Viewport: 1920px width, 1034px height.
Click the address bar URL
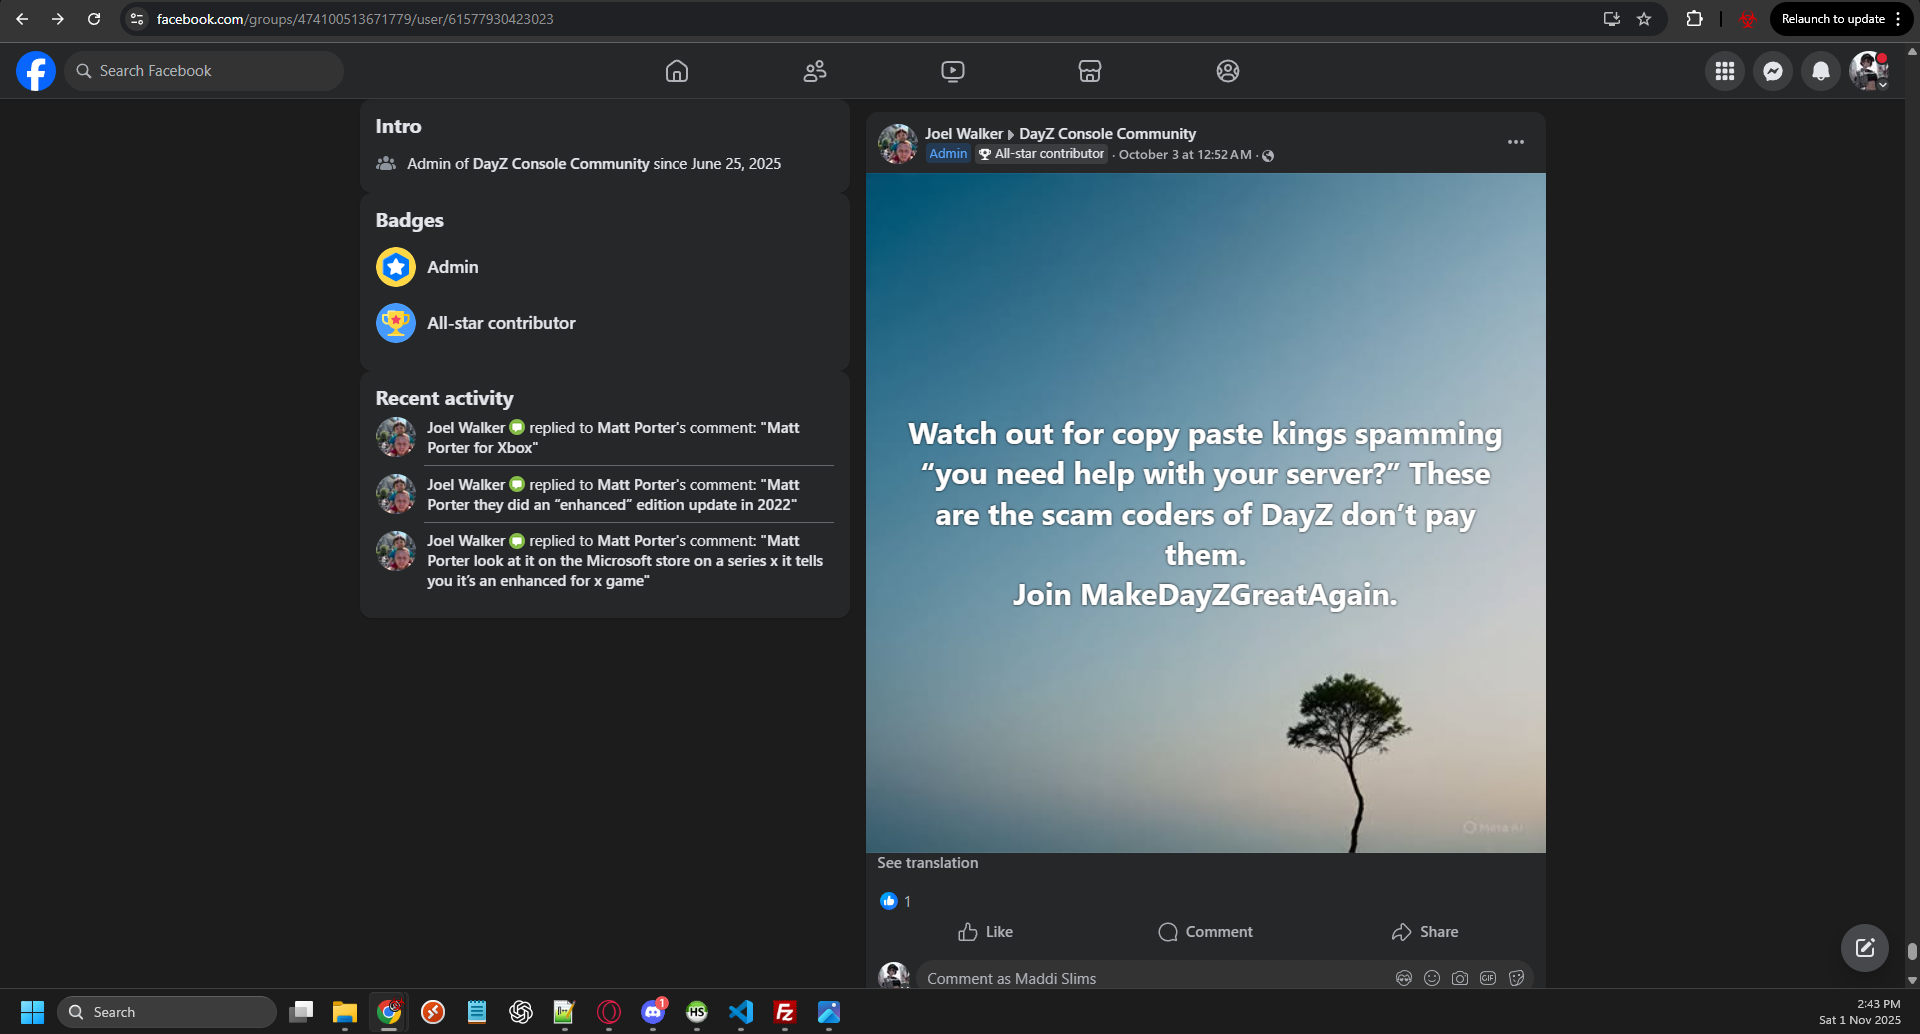click(x=355, y=19)
